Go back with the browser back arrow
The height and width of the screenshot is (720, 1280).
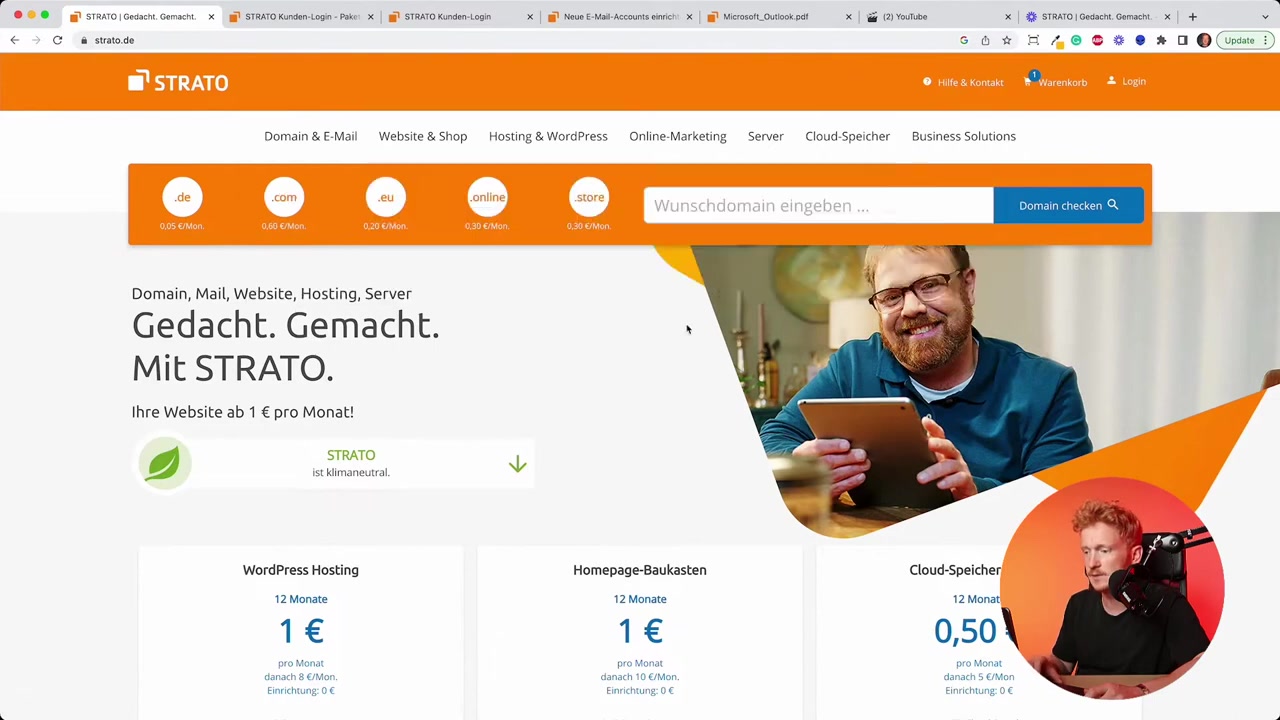14,40
